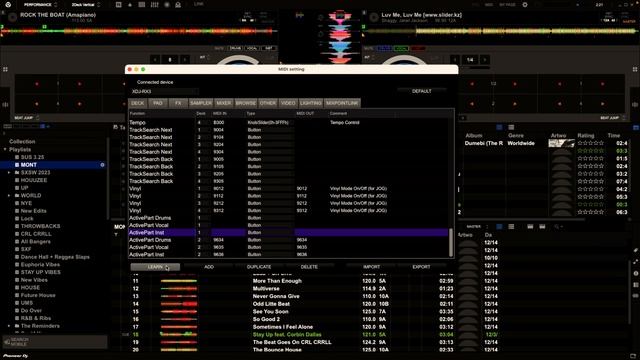Screen dimensions: 640x360
Task: Toggle deck 1 VOCAL active part button
Action: tap(252, 48)
